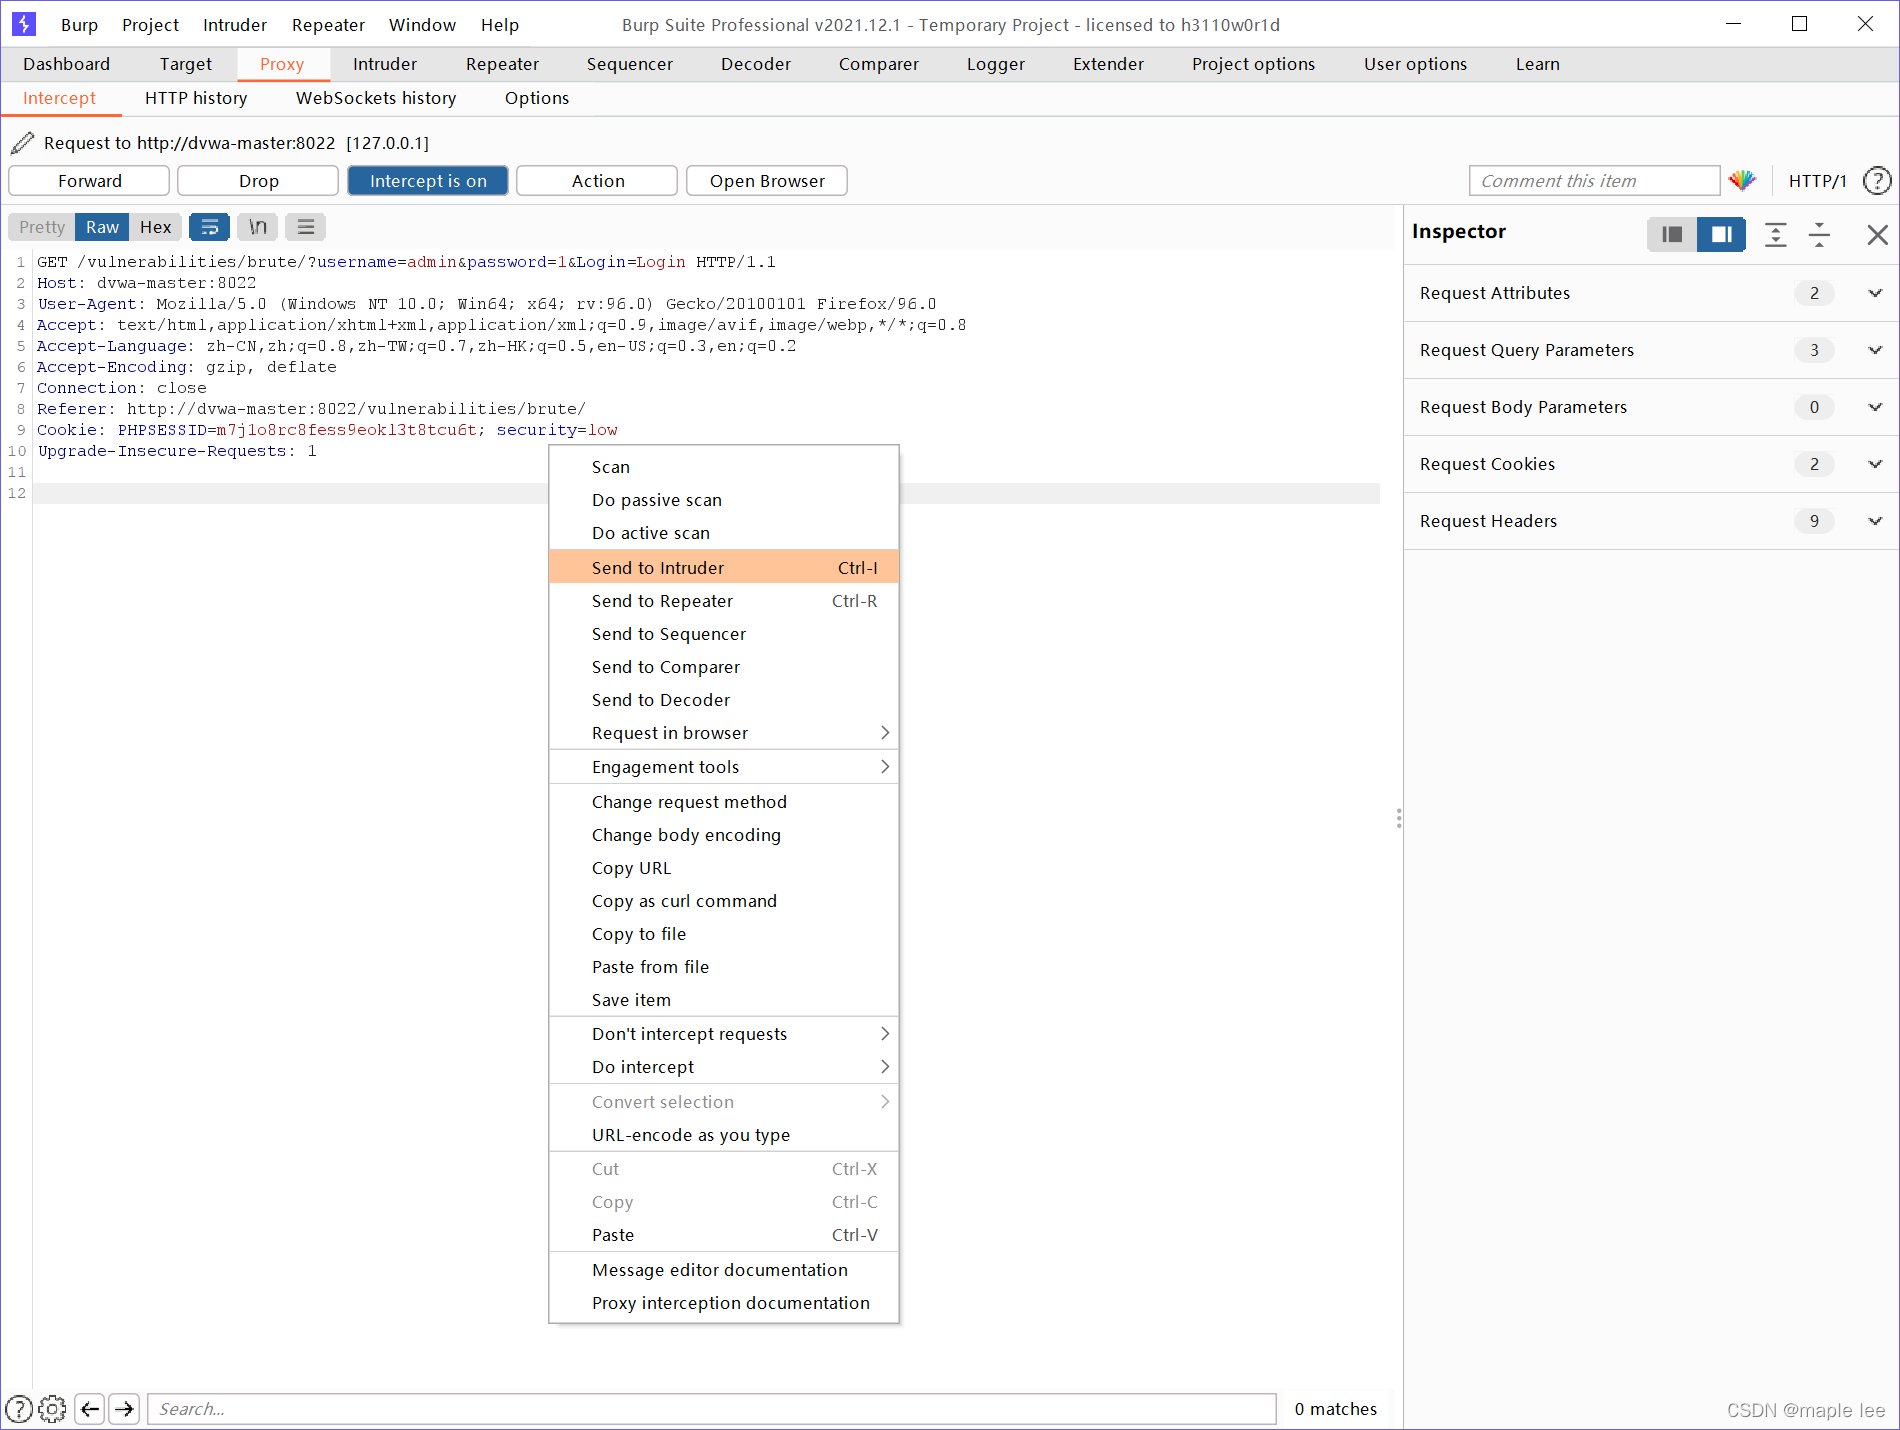Open the proxy Options tab
The height and width of the screenshot is (1430, 1900).
536,98
